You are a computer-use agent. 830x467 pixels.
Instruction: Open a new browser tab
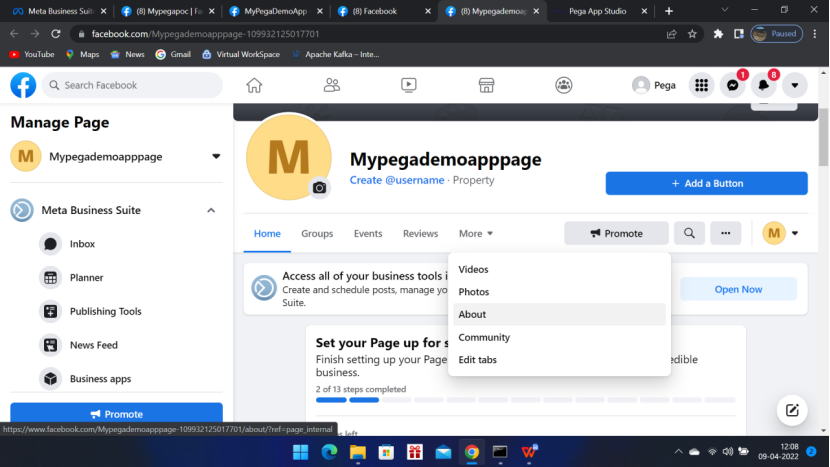coord(669,11)
